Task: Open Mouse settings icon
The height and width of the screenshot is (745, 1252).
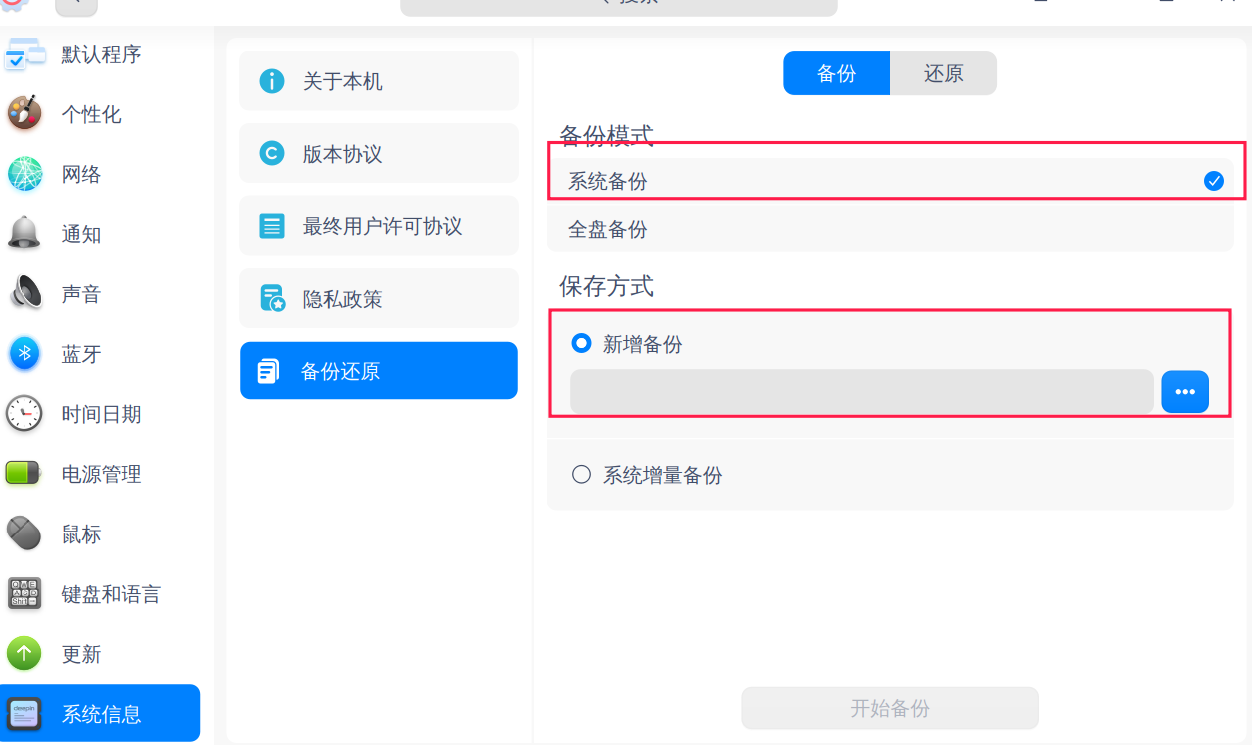Action: [24, 534]
